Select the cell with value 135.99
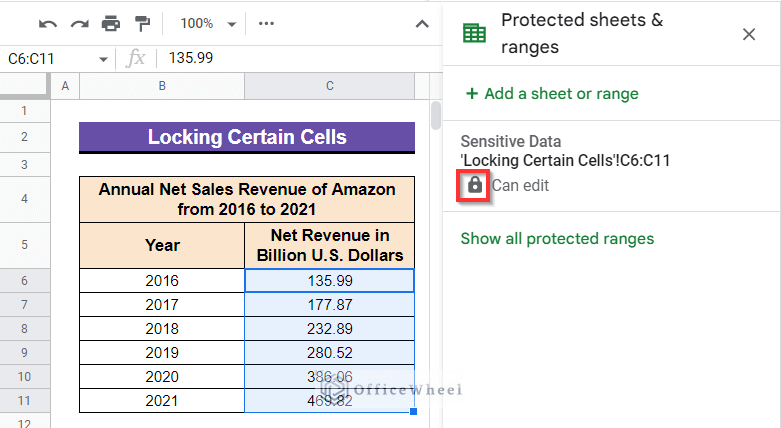This screenshot has height=428, width=781. (329, 281)
